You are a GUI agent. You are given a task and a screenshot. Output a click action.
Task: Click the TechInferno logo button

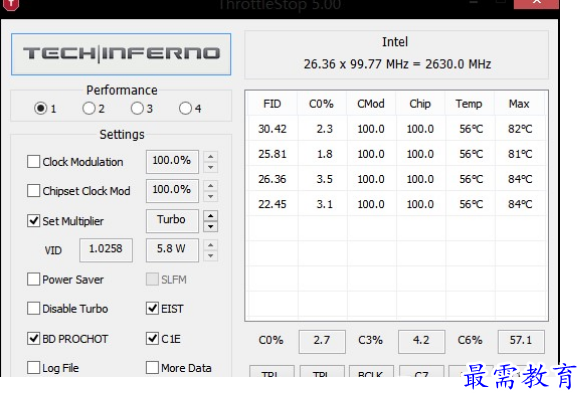pos(121,54)
